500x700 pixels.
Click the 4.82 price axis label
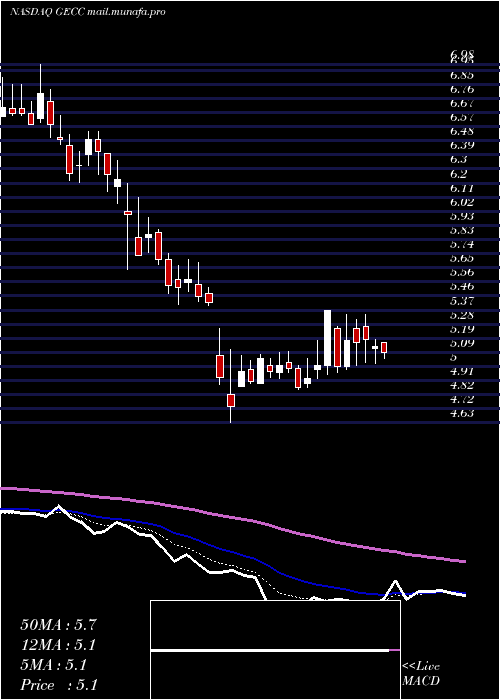coord(462,385)
